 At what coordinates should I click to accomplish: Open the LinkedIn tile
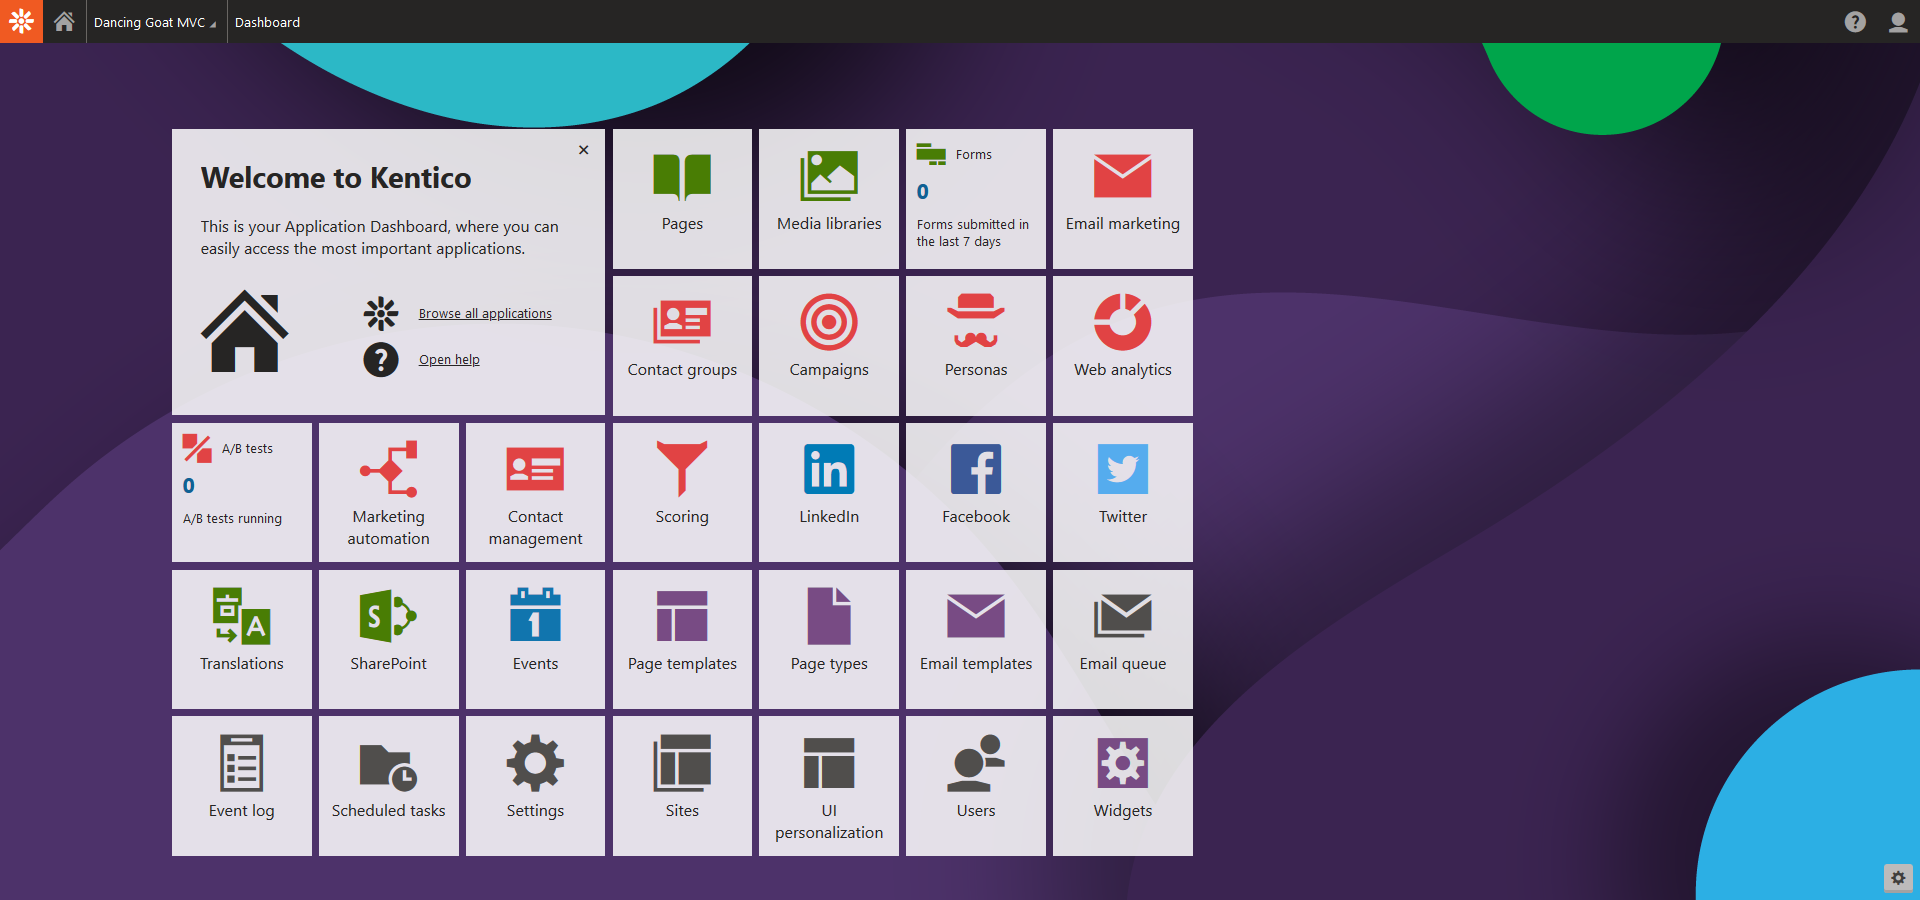(x=829, y=492)
